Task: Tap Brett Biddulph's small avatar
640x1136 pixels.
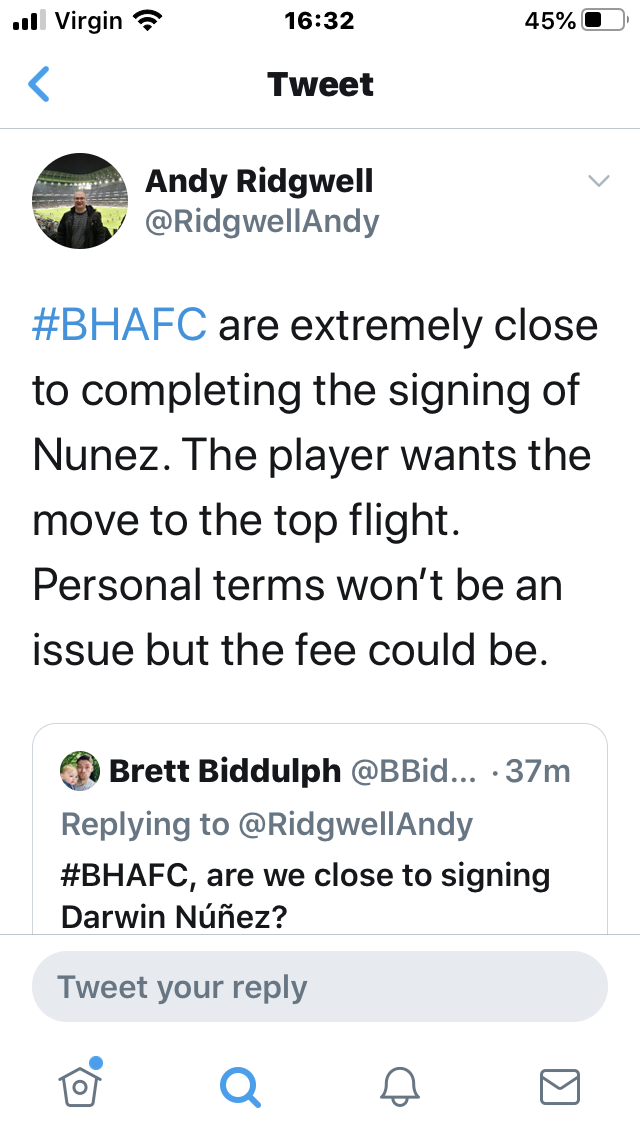Action: click(x=80, y=771)
